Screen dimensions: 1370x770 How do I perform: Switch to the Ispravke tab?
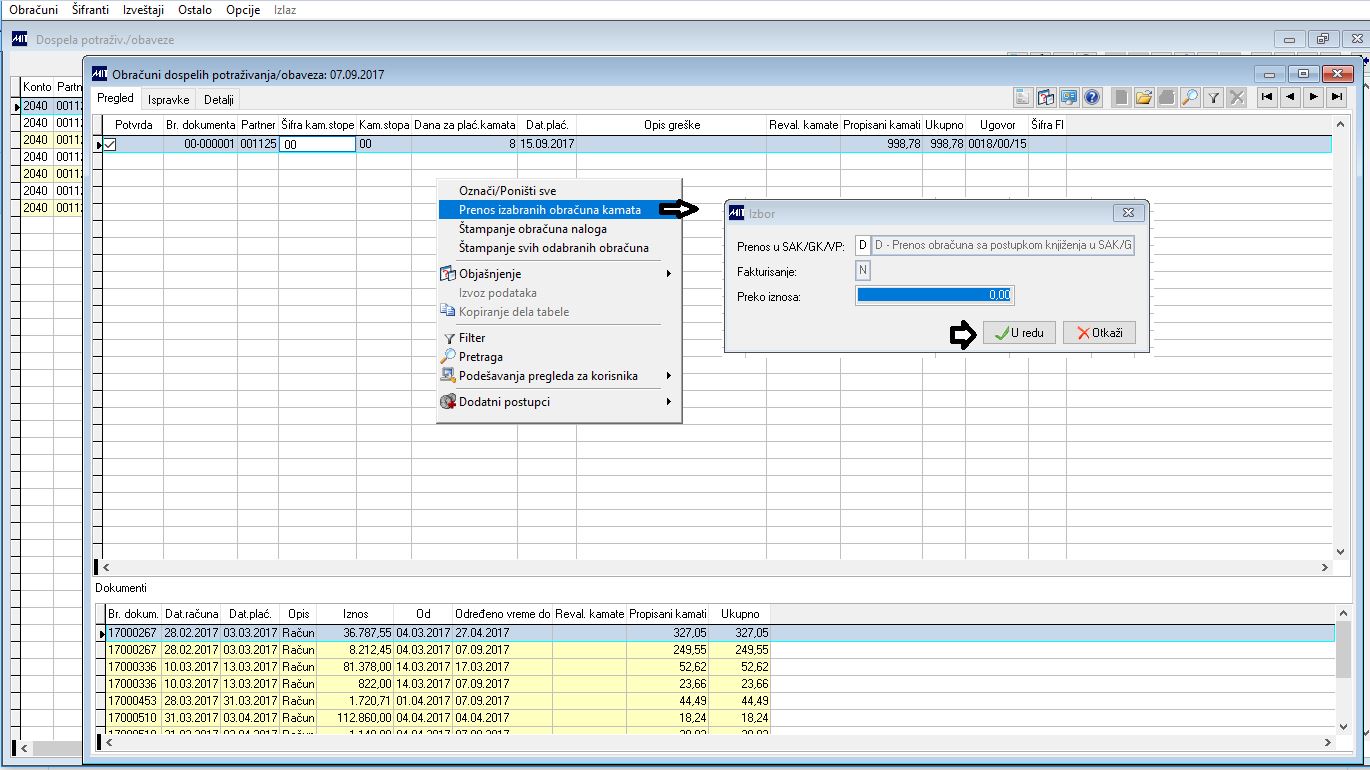coord(168,100)
